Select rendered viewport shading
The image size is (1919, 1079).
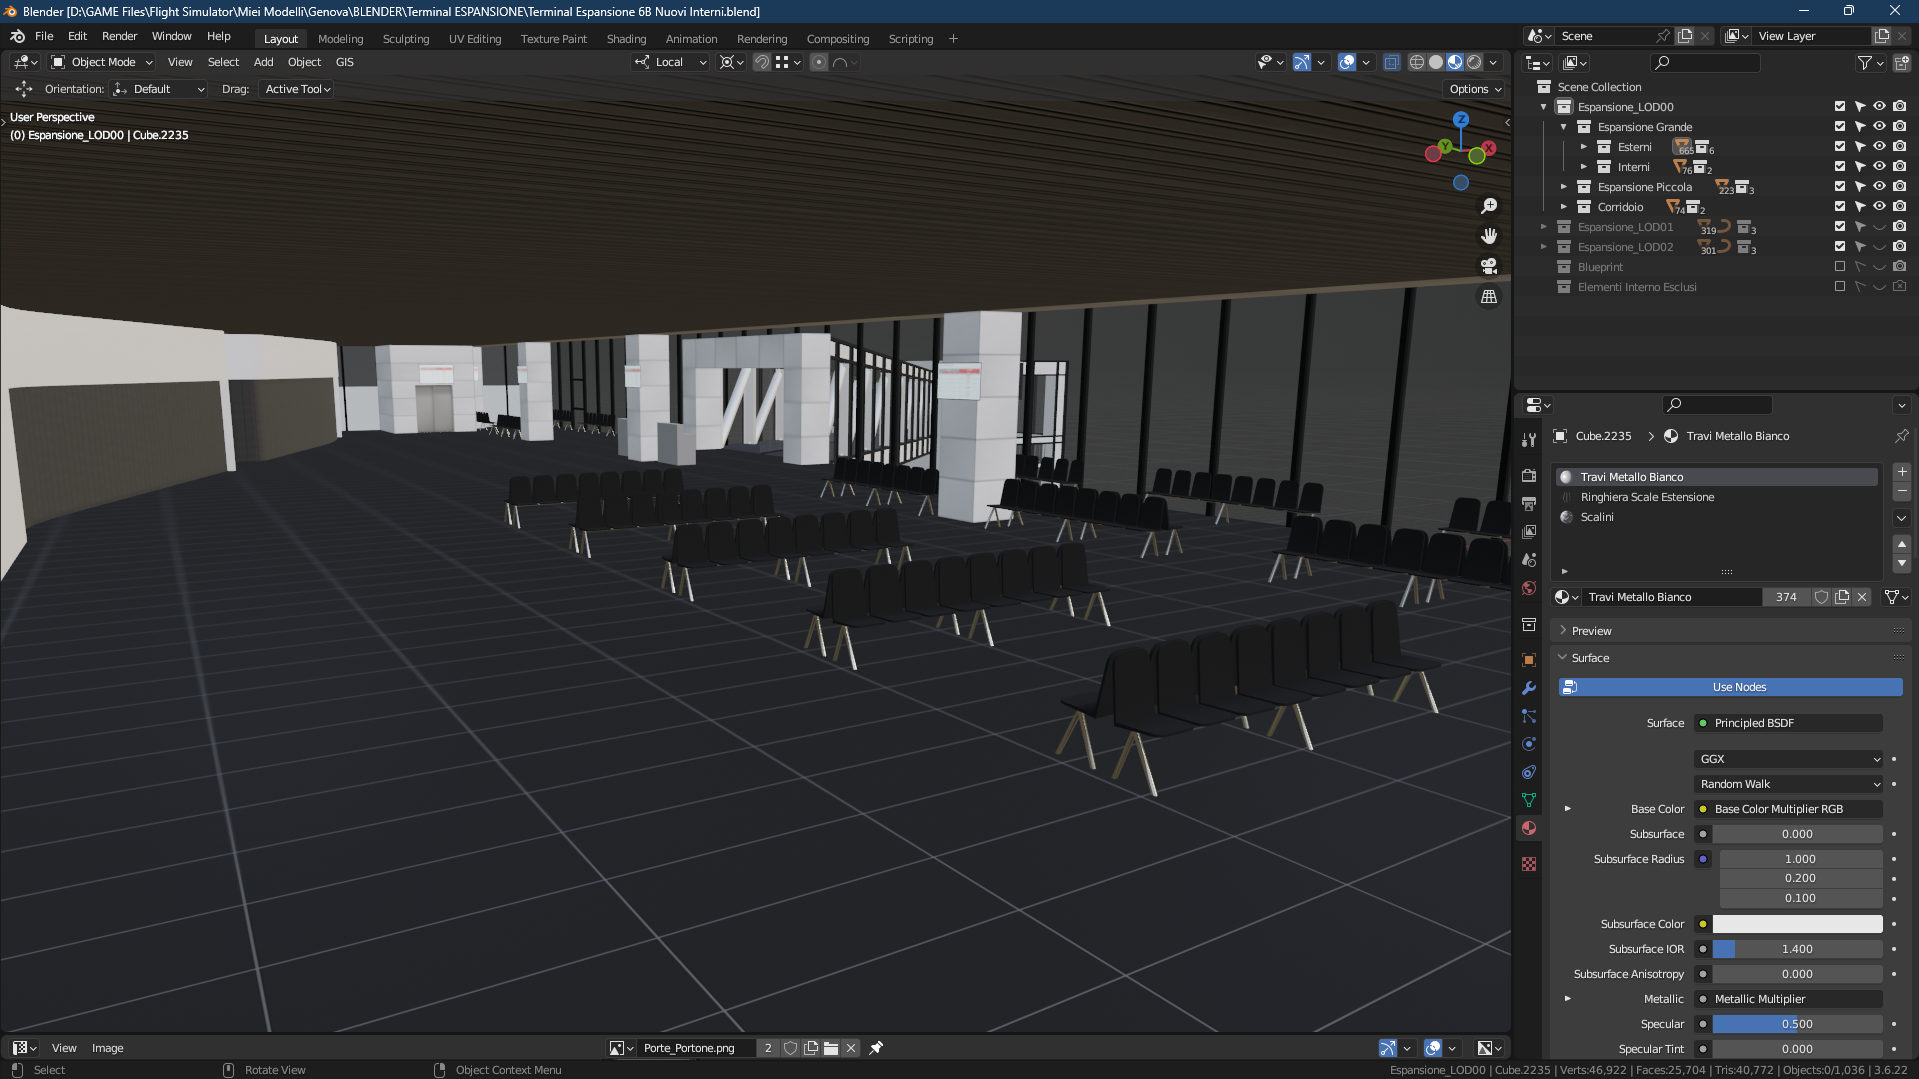[x=1474, y=62]
